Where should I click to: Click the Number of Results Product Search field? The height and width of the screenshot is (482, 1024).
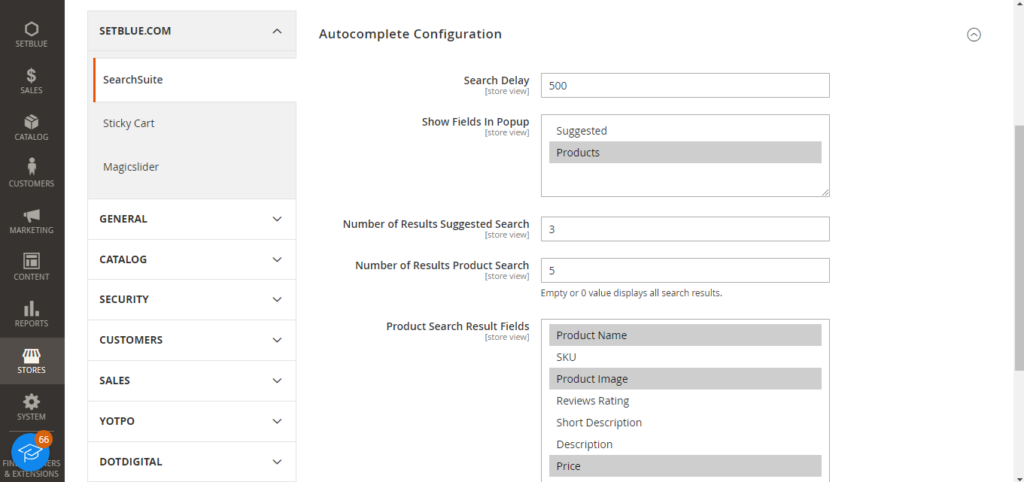(684, 271)
